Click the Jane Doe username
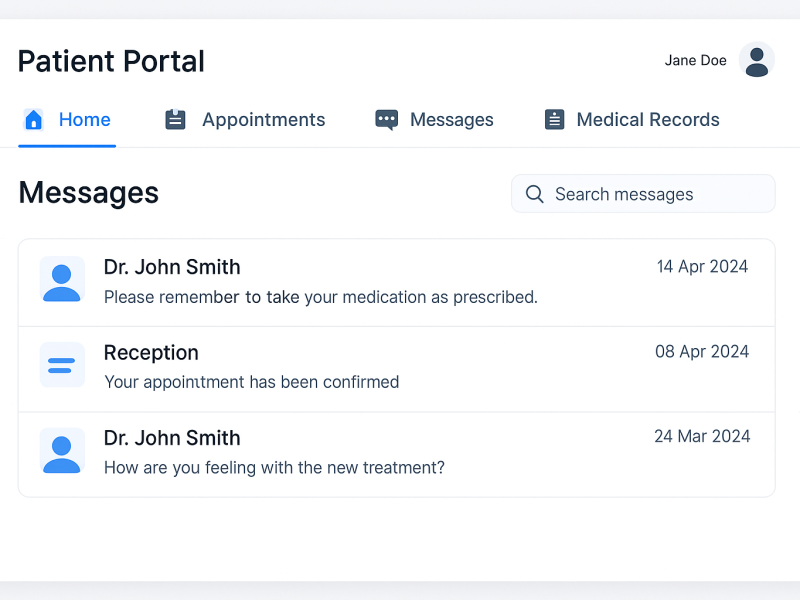 pos(695,60)
